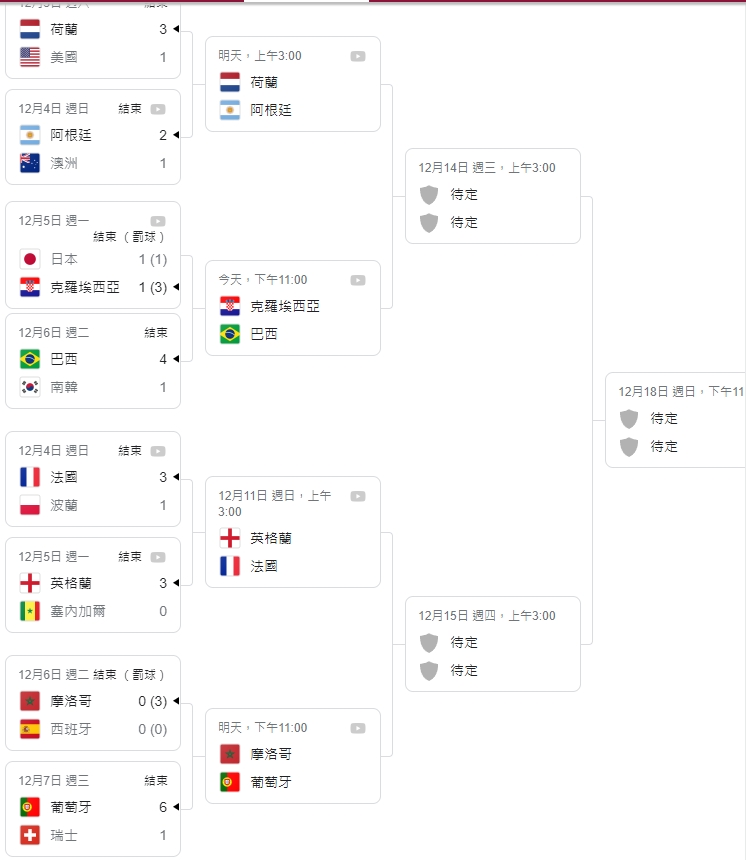The height and width of the screenshot is (860, 746).
Task: Click video icon on Argentina vs Australia result
Action: pyautogui.click(x=158, y=109)
